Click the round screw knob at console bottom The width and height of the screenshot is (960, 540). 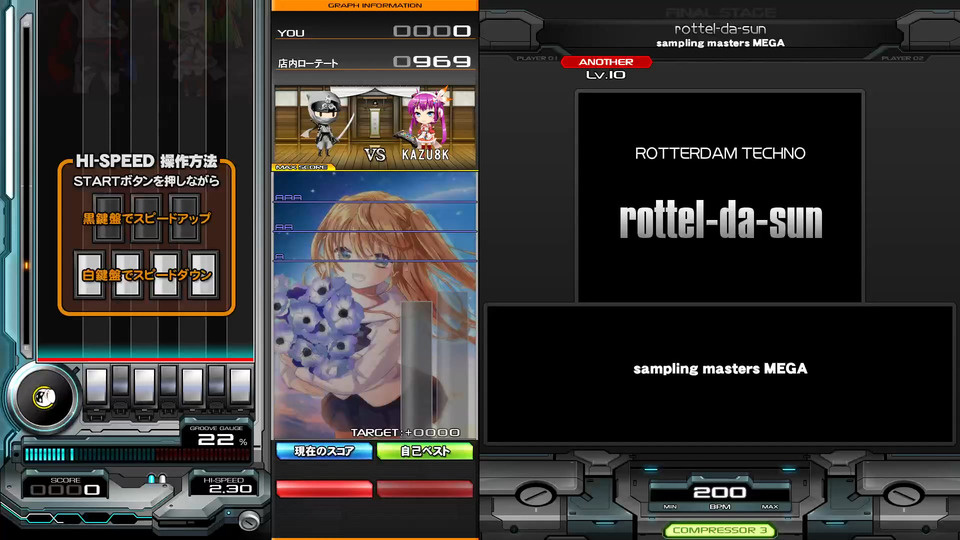(x=249, y=520)
